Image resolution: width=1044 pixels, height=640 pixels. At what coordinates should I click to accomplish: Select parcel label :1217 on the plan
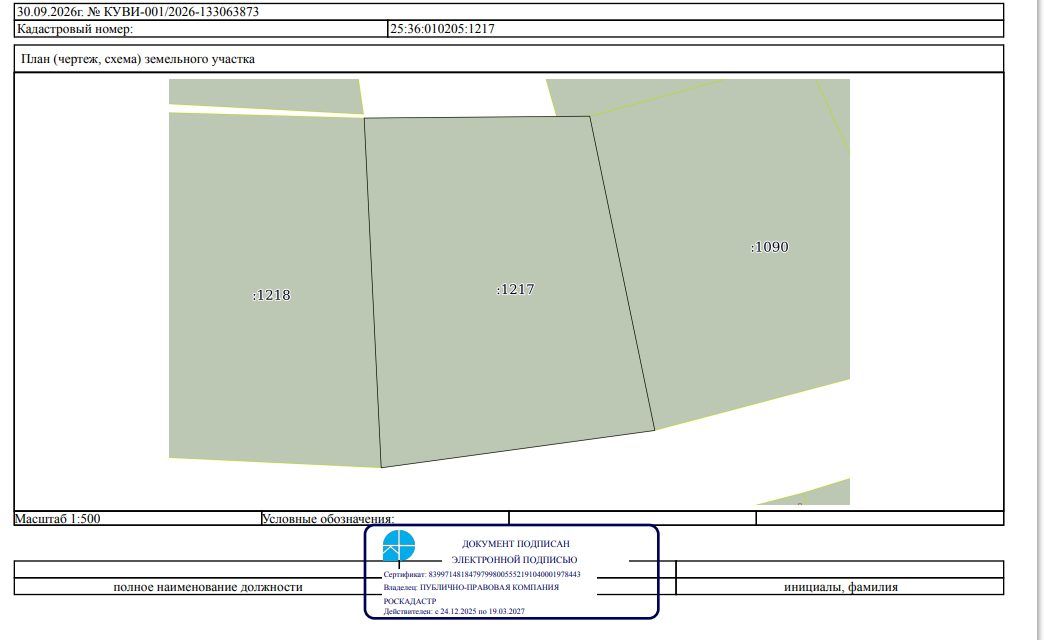515,289
